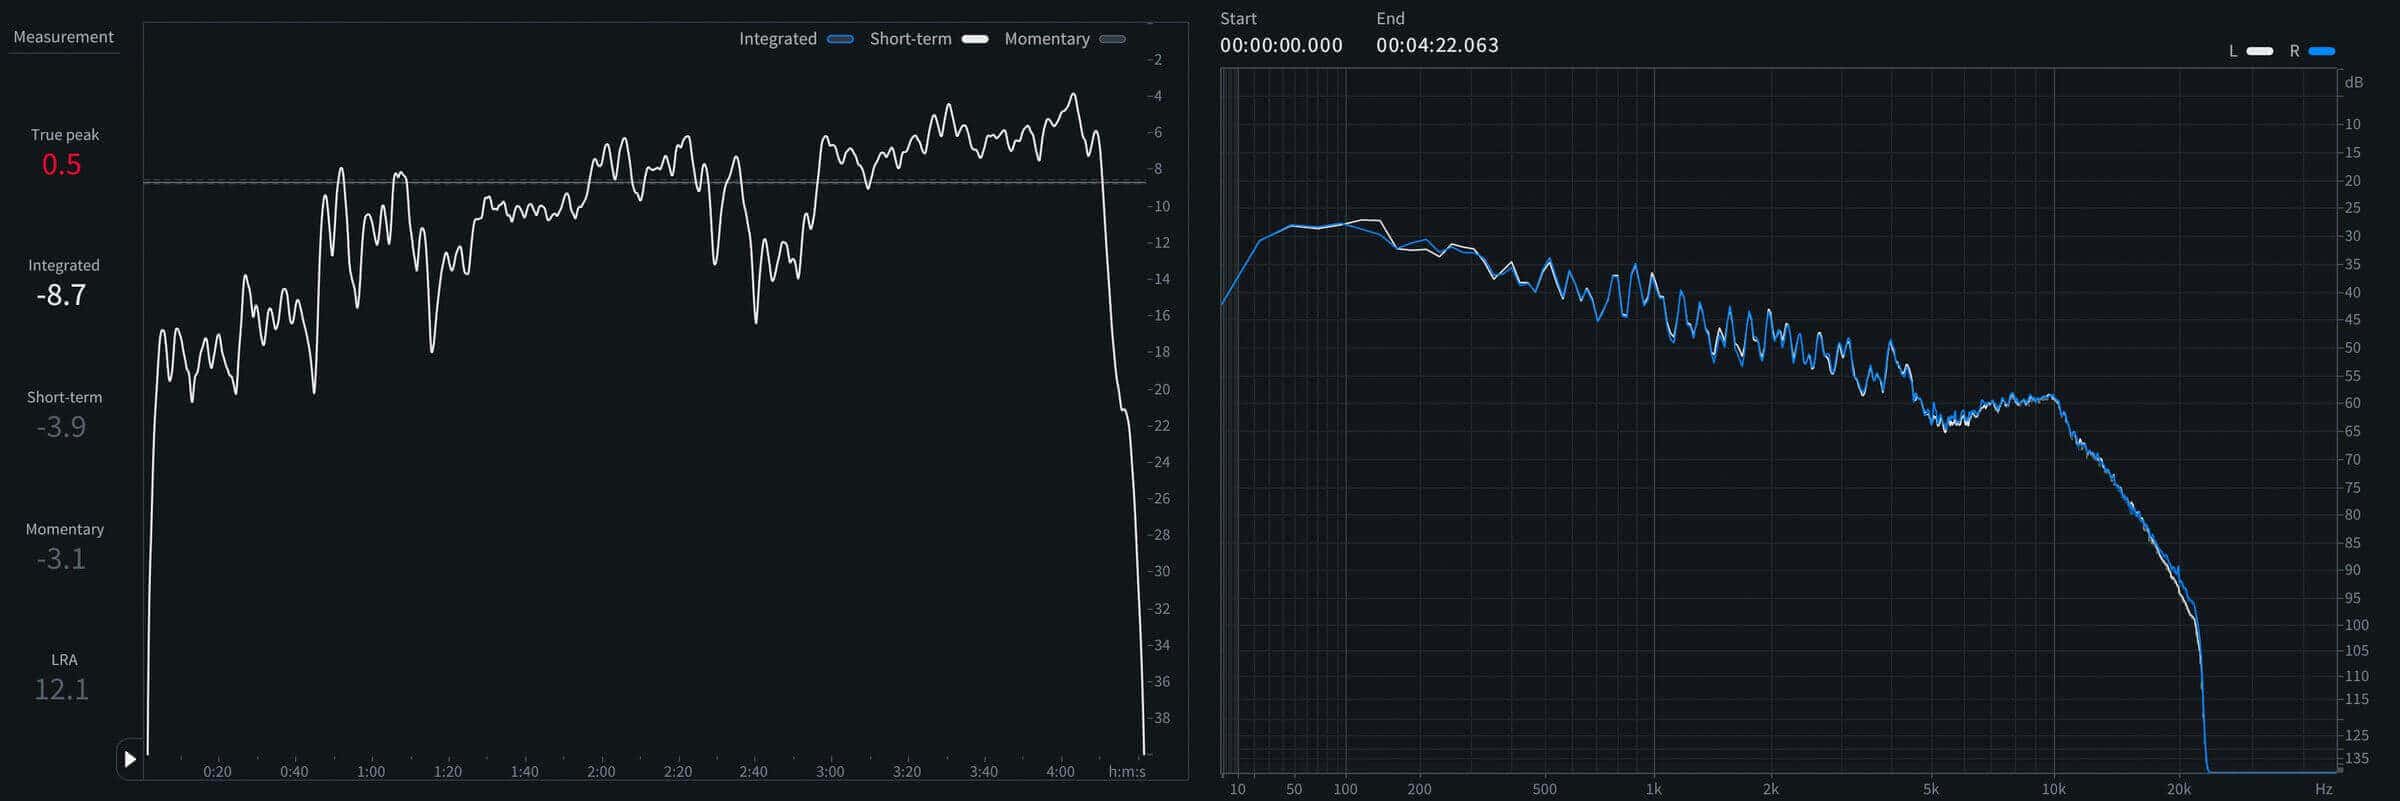Click the Momentary value -3.1
Screen dimensions: 2400x801
(61, 559)
